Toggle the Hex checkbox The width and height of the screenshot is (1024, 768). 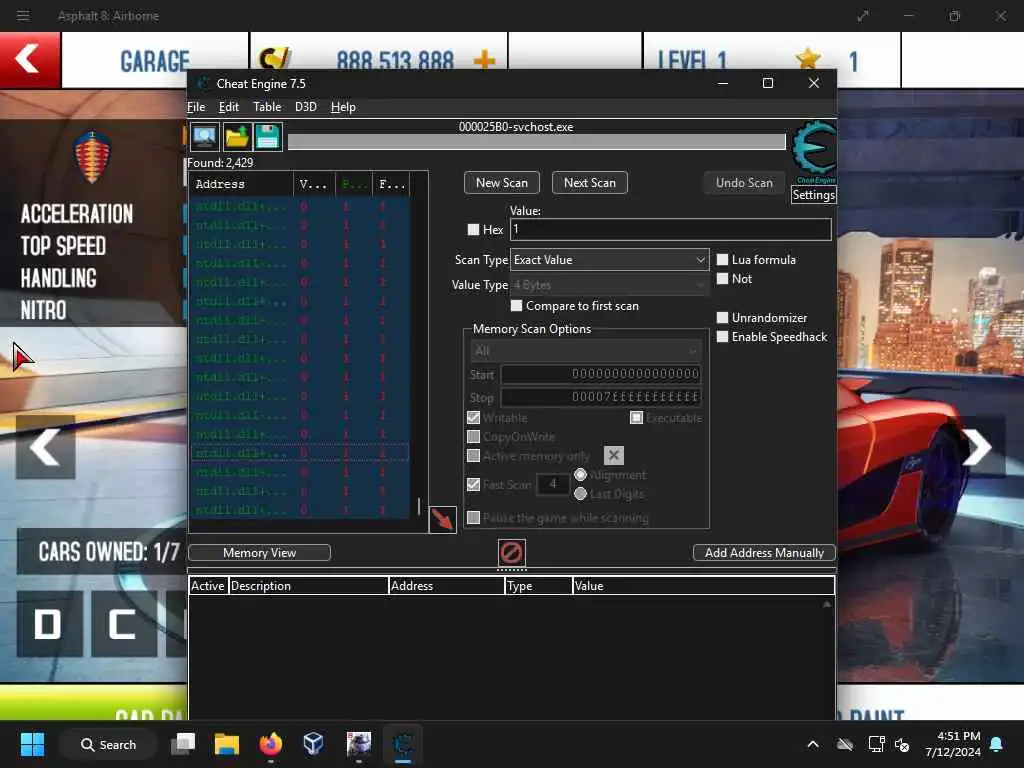point(473,229)
